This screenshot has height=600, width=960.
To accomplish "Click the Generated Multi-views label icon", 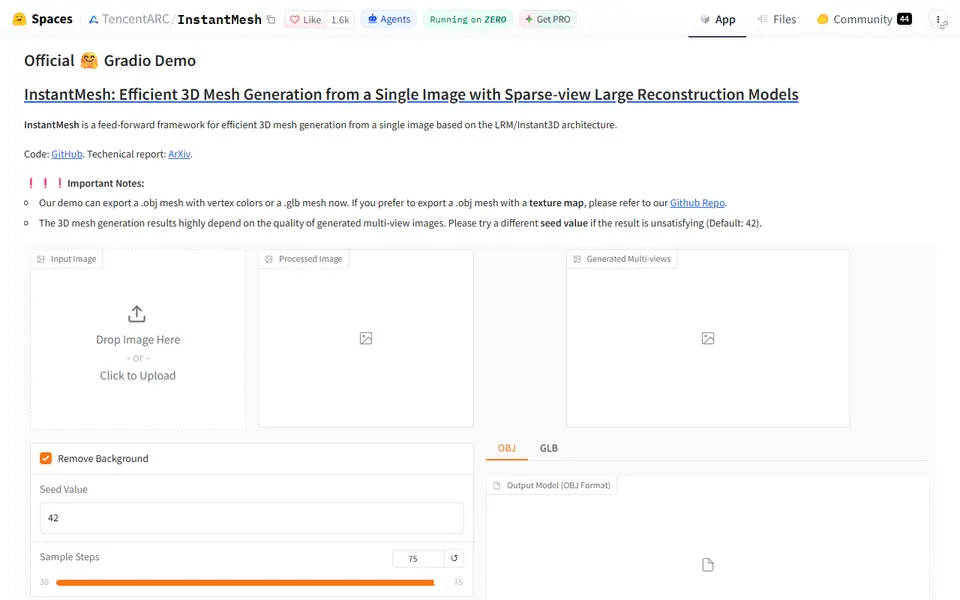I will tap(577, 259).
